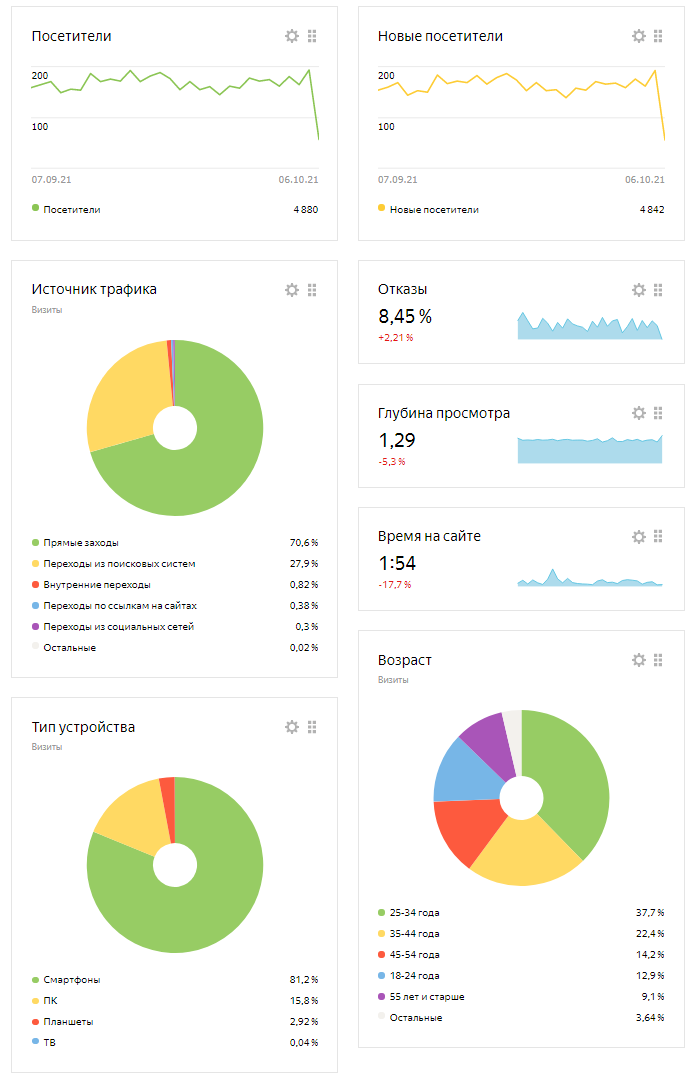
Task: Click grid handle icon of Глубина просмотра widget
Action: pyautogui.click(x=658, y=413)
